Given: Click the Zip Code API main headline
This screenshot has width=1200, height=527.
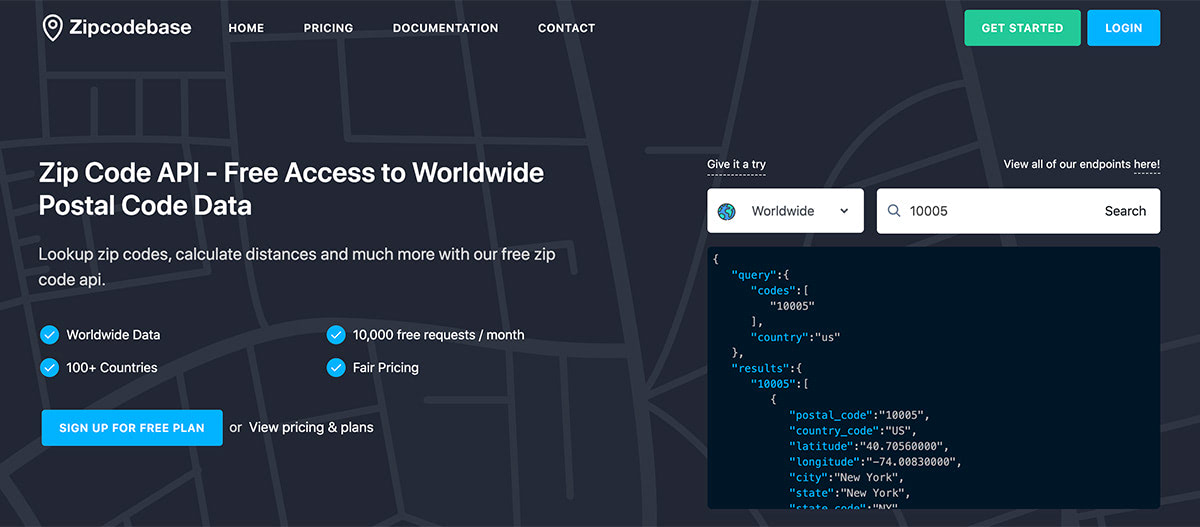Looking at the screenshot, I should click(x=291, y=189).
